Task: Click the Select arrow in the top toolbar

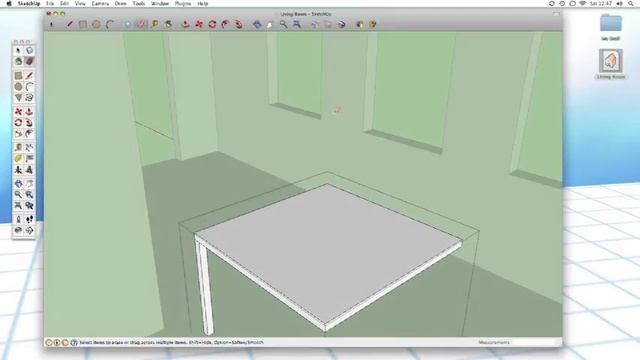Action: 51,24
